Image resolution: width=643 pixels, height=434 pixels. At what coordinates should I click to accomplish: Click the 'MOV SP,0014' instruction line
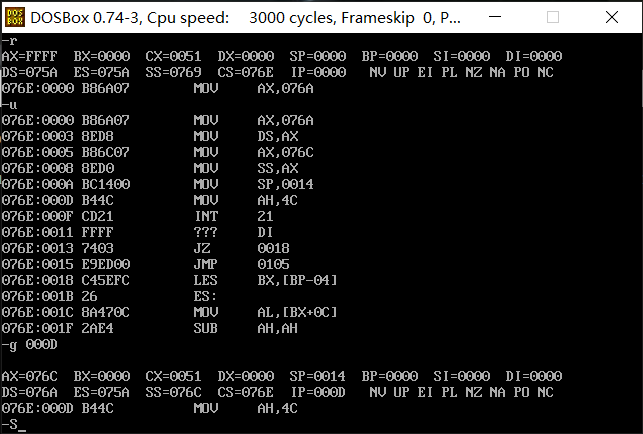(x=158, y=184)
